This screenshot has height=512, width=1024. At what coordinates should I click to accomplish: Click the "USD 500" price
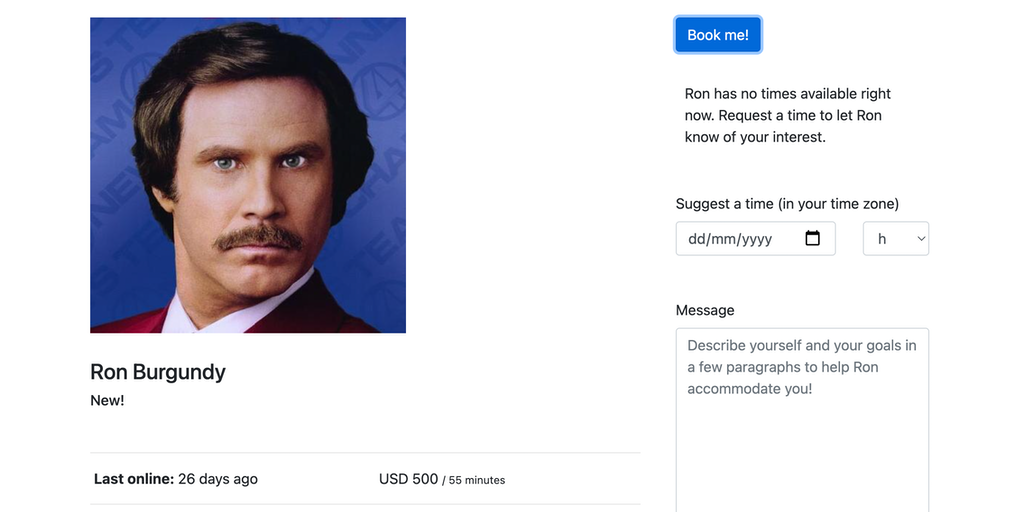(408, 479)
